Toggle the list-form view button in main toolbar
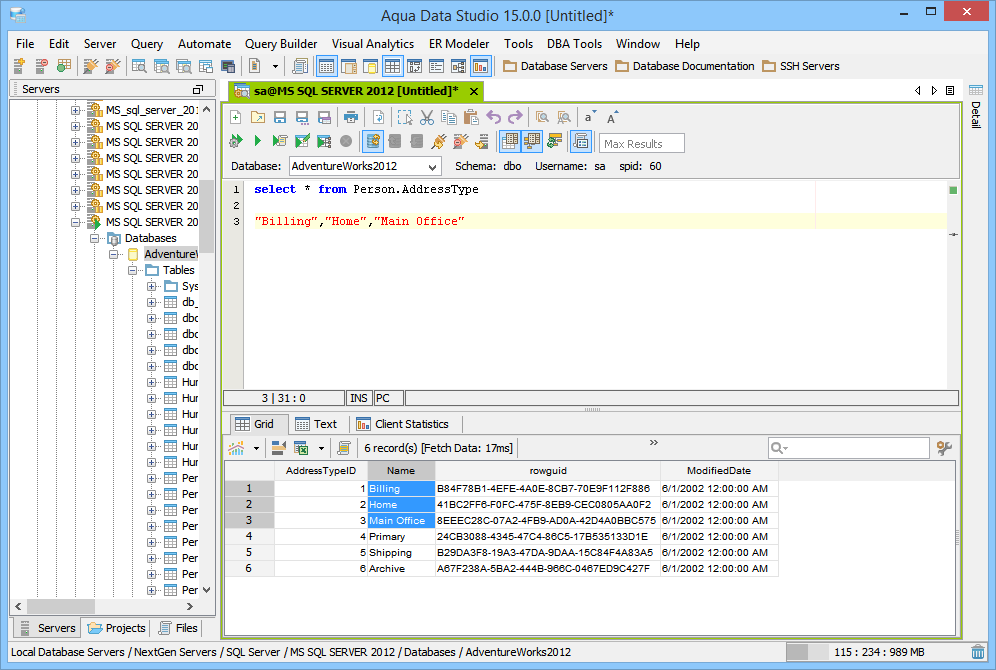 click(x=436, y=65)
